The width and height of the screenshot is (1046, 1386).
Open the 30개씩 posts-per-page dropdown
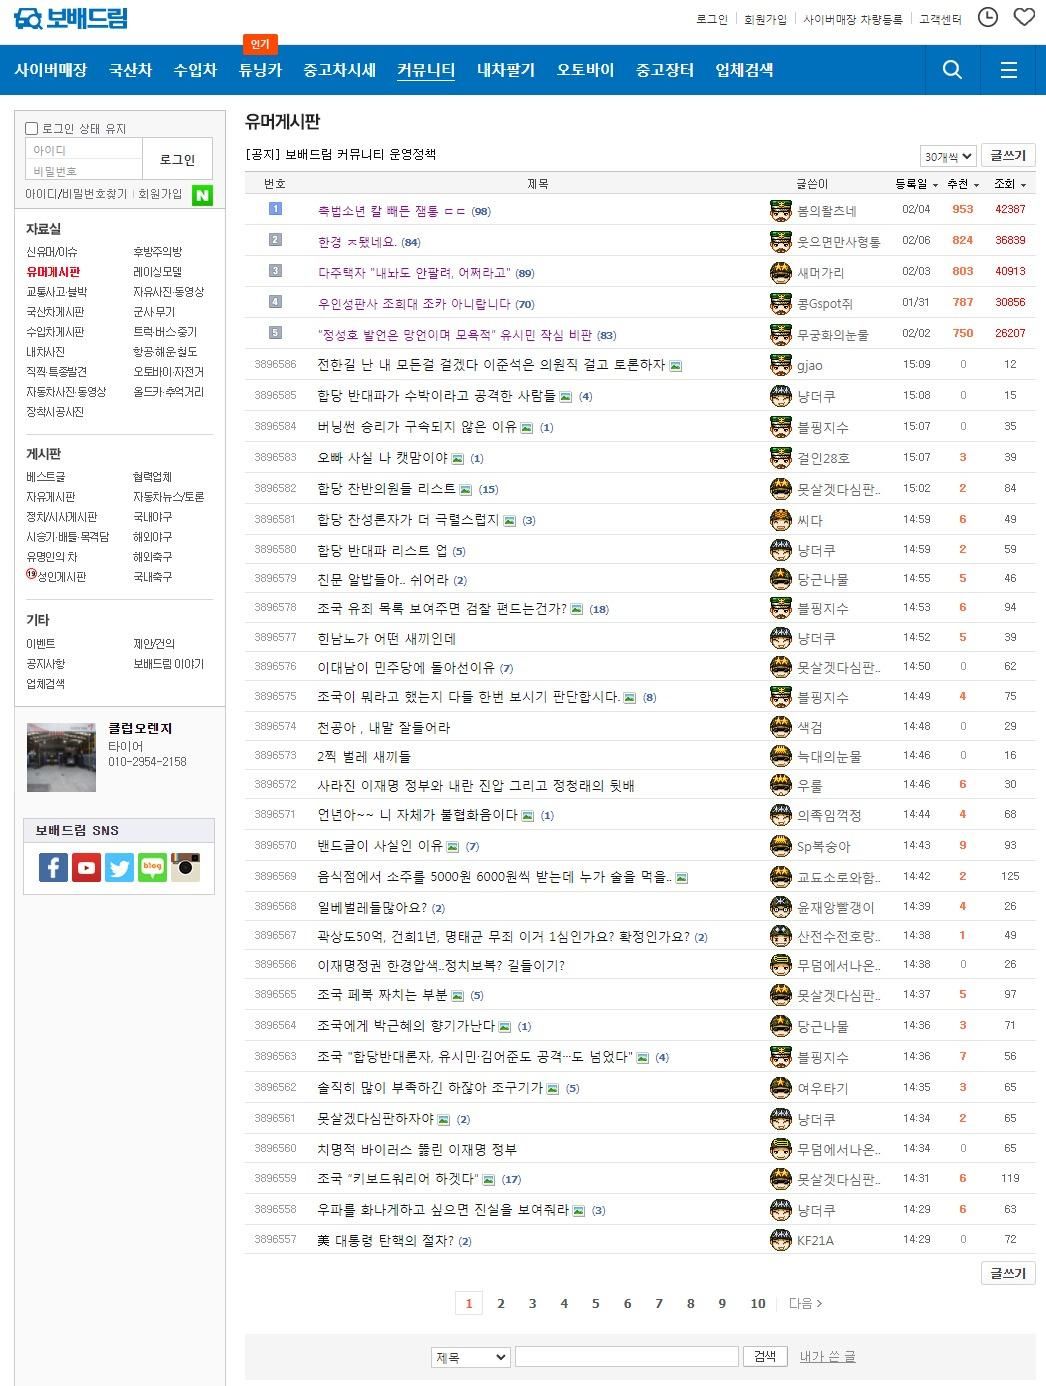947,156
